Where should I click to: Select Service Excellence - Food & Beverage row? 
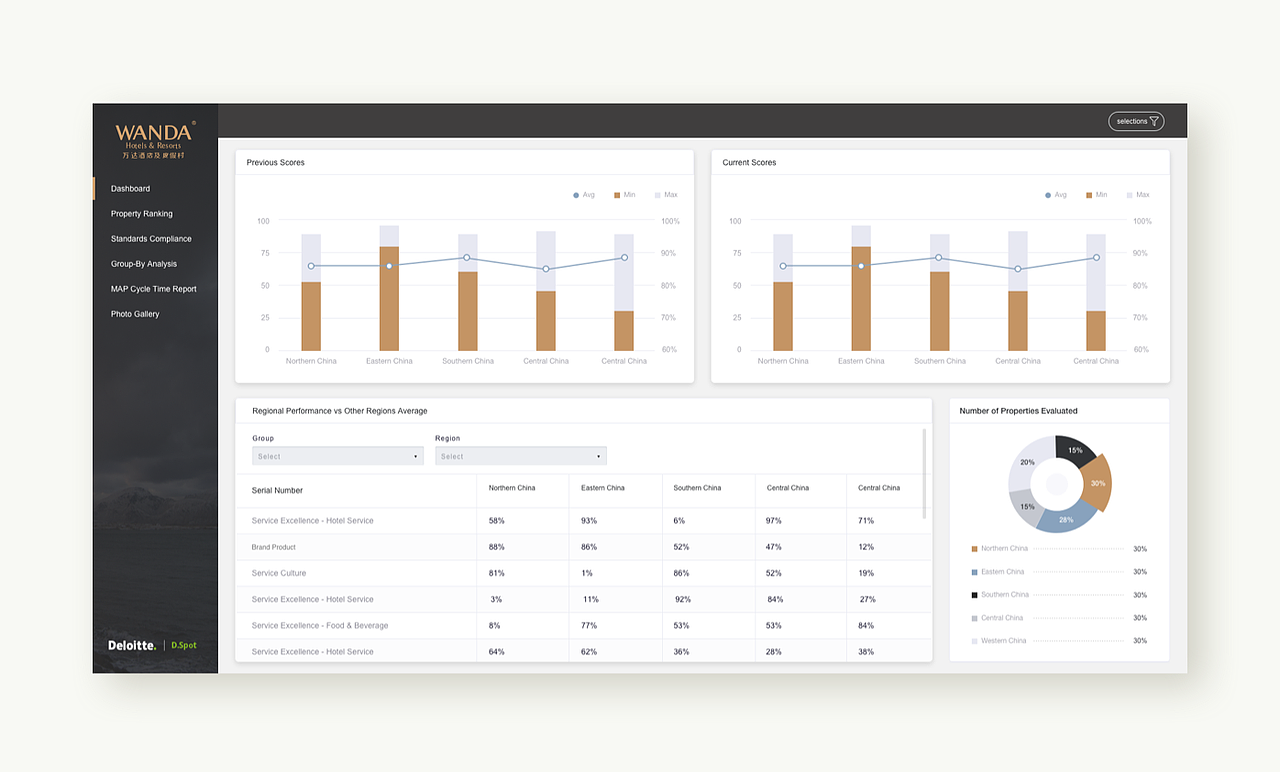pos(583,625)
